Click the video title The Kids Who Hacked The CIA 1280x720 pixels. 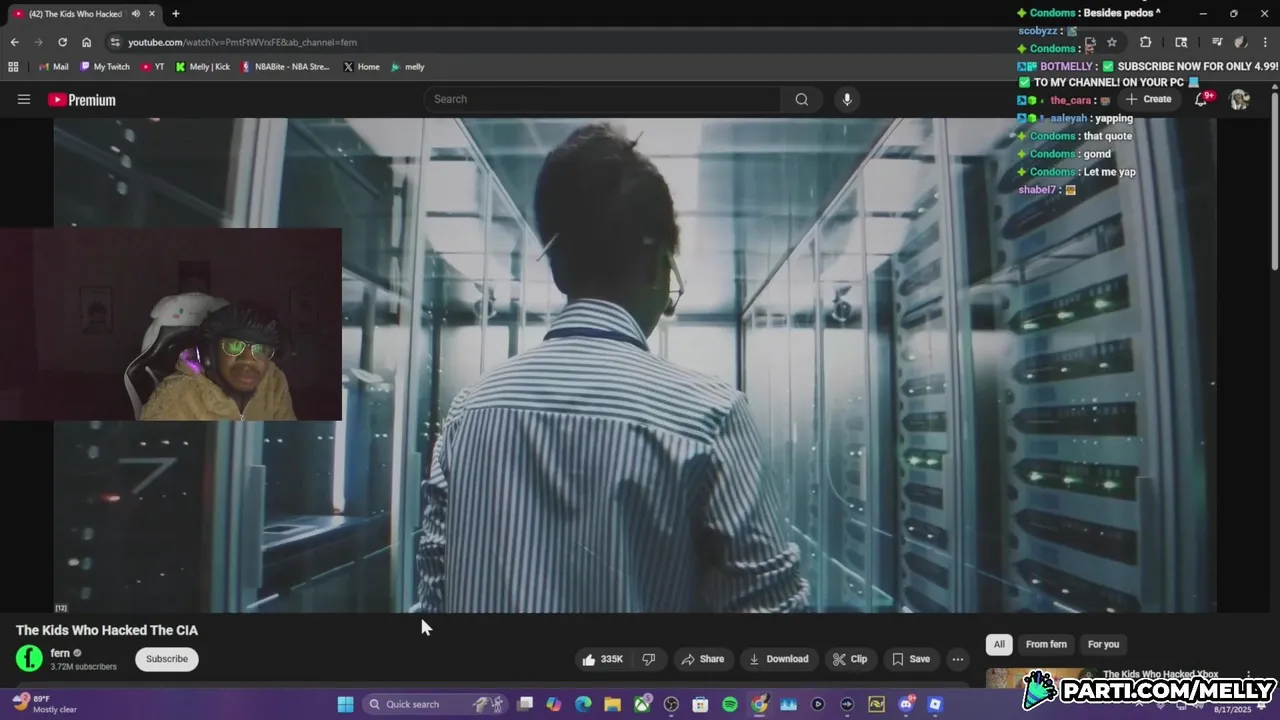point(107,630)
